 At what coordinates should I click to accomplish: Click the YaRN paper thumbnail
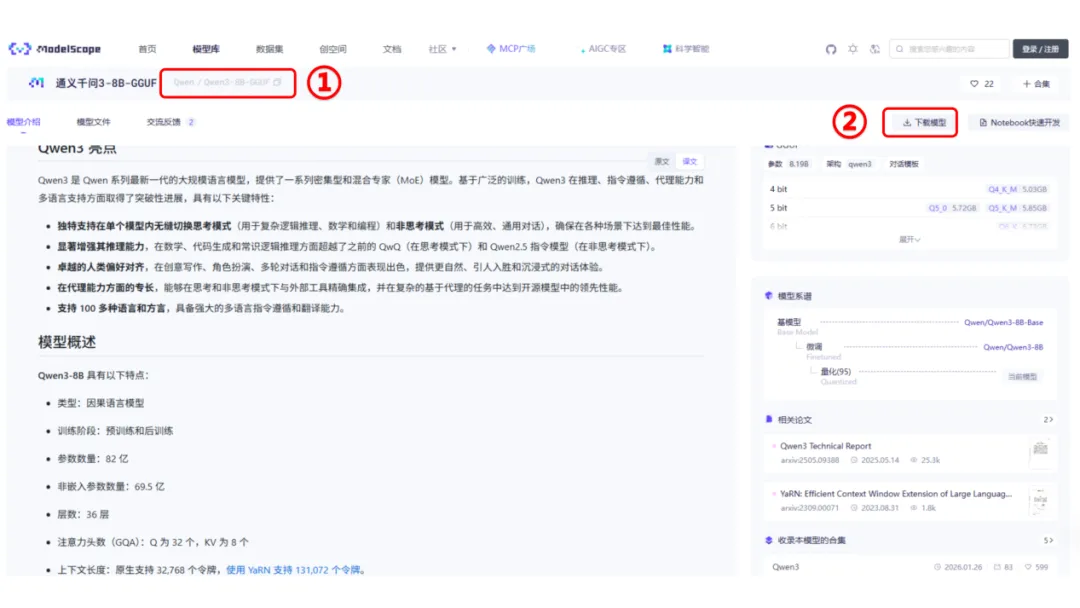1040,500
